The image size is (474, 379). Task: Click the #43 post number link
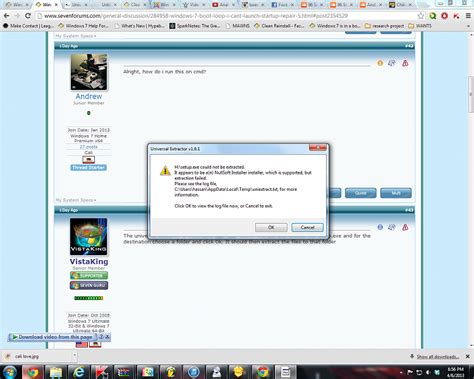point(409,210)
